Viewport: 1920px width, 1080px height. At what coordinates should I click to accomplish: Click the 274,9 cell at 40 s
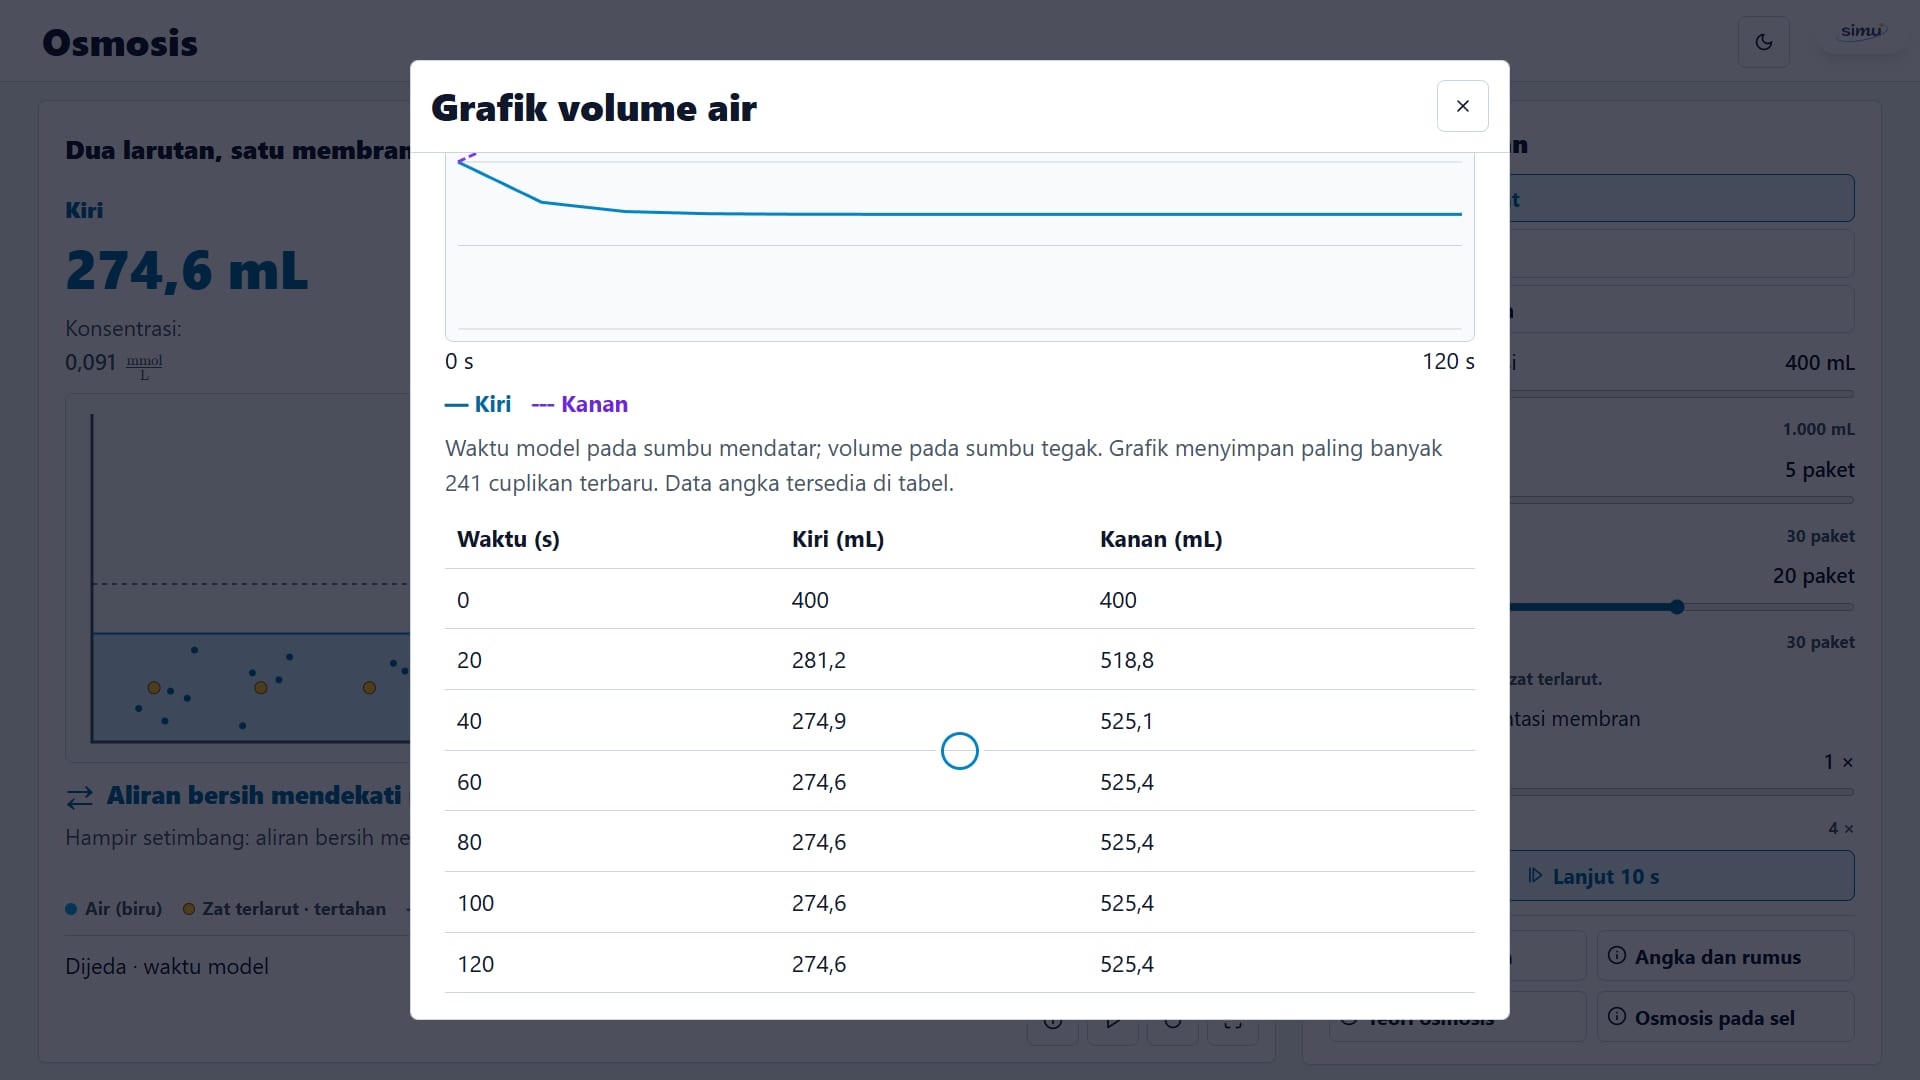point(819,721)
